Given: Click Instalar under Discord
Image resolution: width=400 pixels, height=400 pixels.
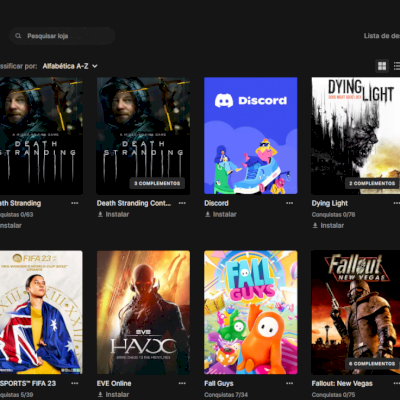Looking at the screenshot, I should coord(221,214).
